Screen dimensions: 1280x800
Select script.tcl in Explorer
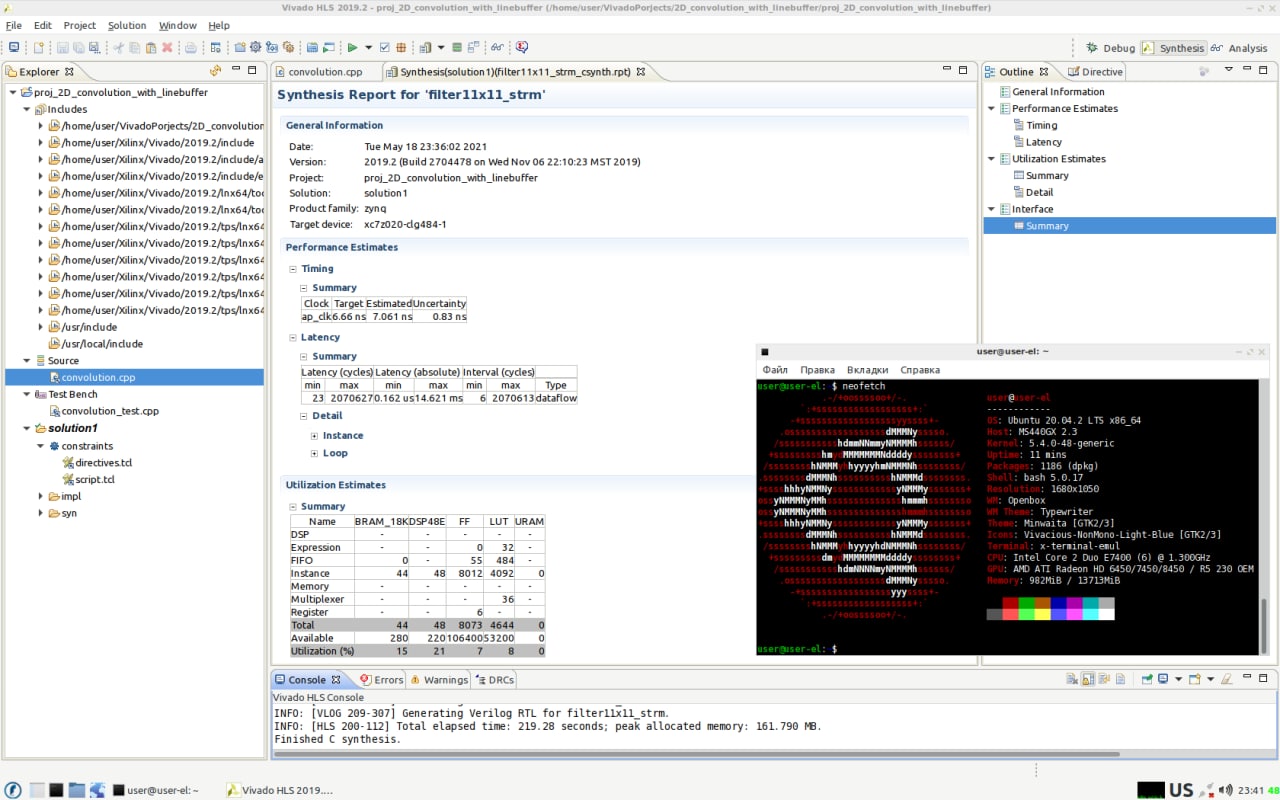94,480
